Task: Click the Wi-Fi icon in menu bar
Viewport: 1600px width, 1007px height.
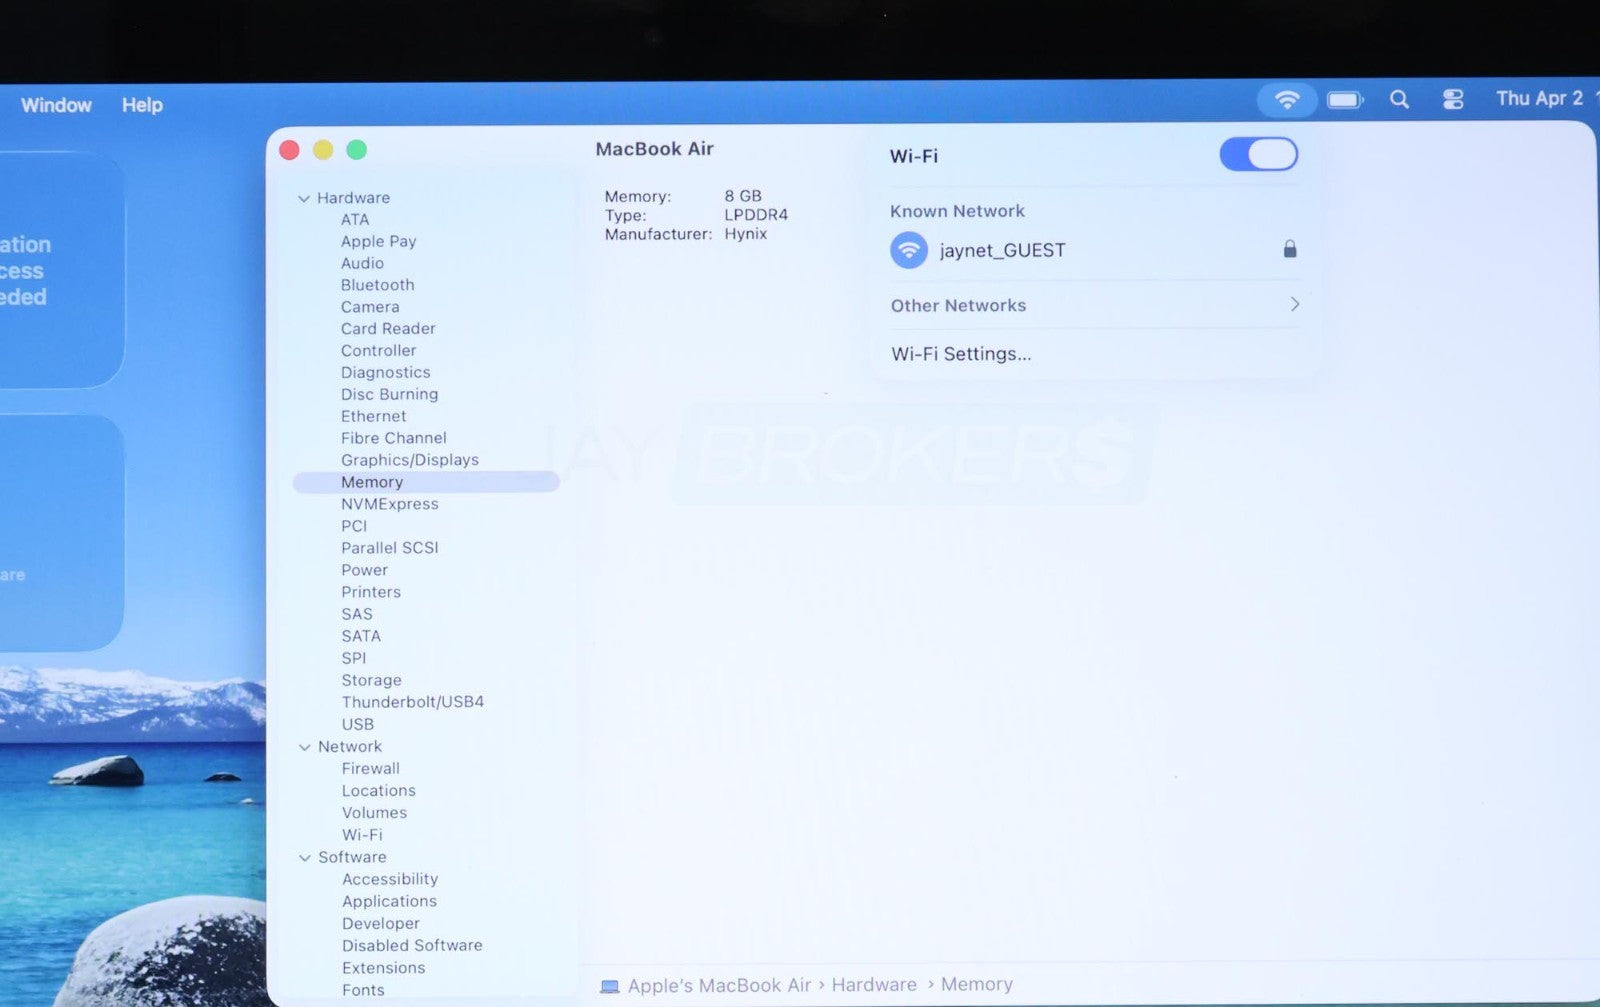Action: click(x=1287, y=100)
